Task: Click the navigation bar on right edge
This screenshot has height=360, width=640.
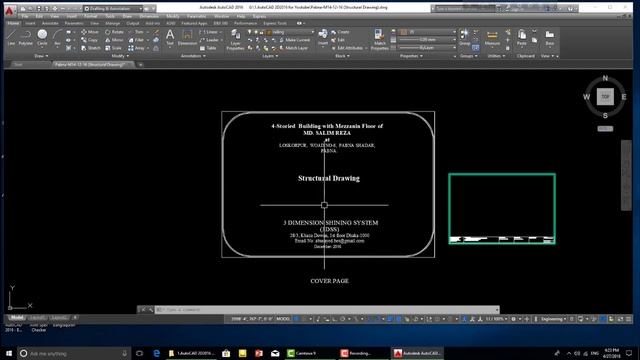Action: [626, 175]
